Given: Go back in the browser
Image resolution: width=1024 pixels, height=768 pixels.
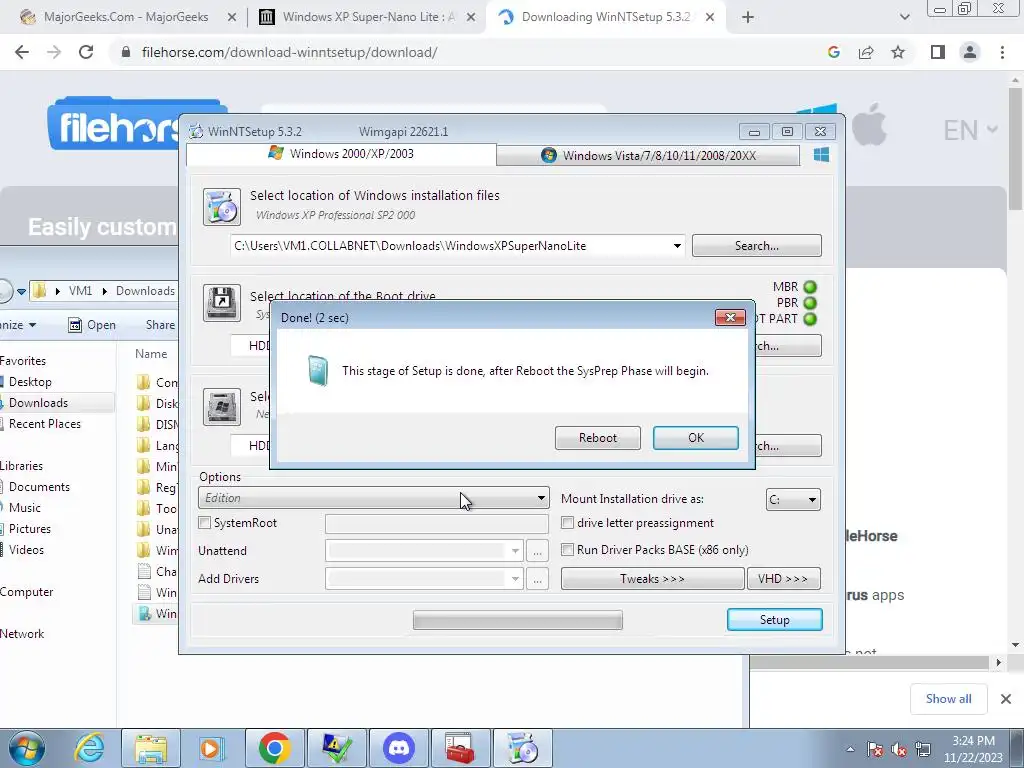Looking at the screenshot, I should pos(22,52).
